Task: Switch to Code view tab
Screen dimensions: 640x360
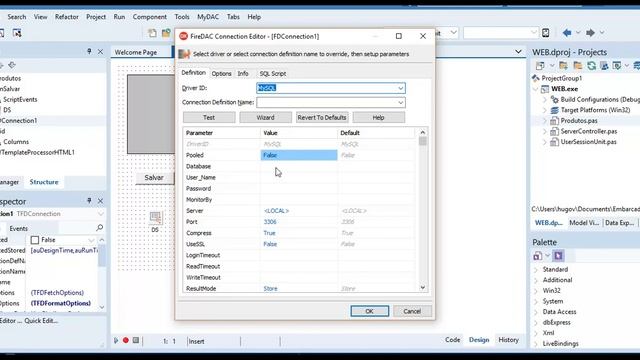Action: tap(452, 340)
